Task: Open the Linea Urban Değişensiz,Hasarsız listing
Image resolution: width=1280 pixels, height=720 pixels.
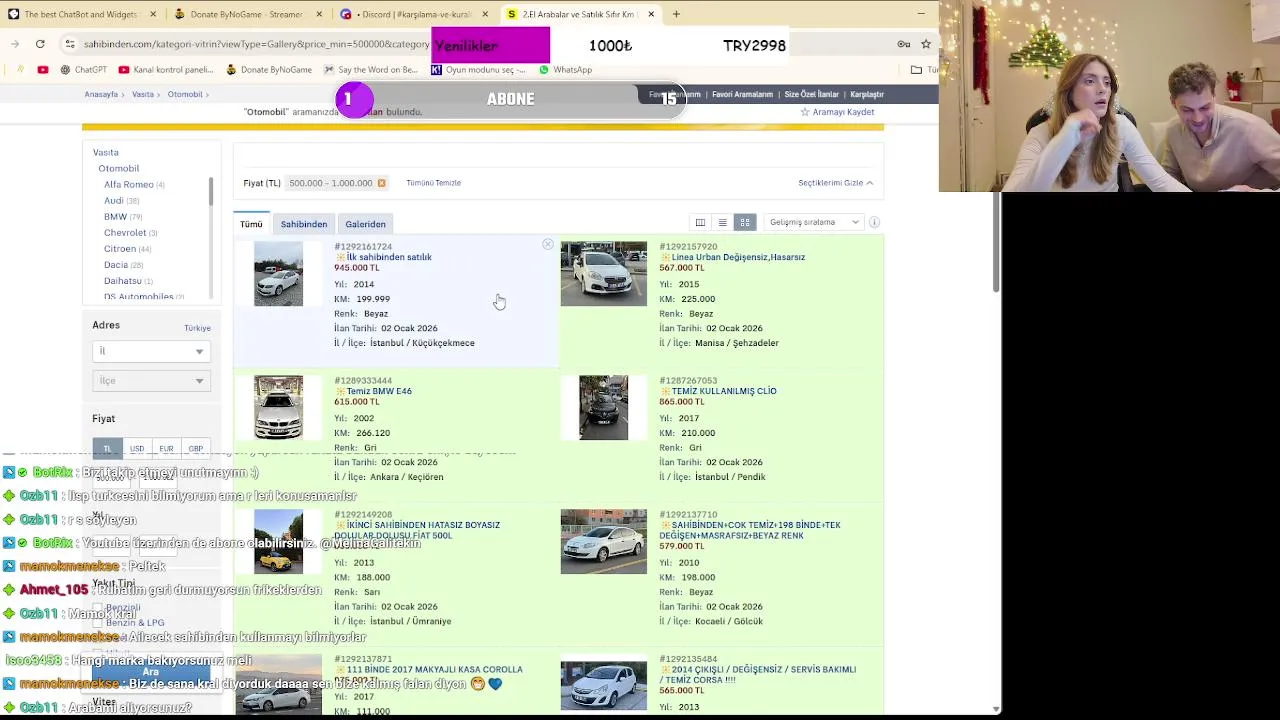Action: tap(738, 257)
